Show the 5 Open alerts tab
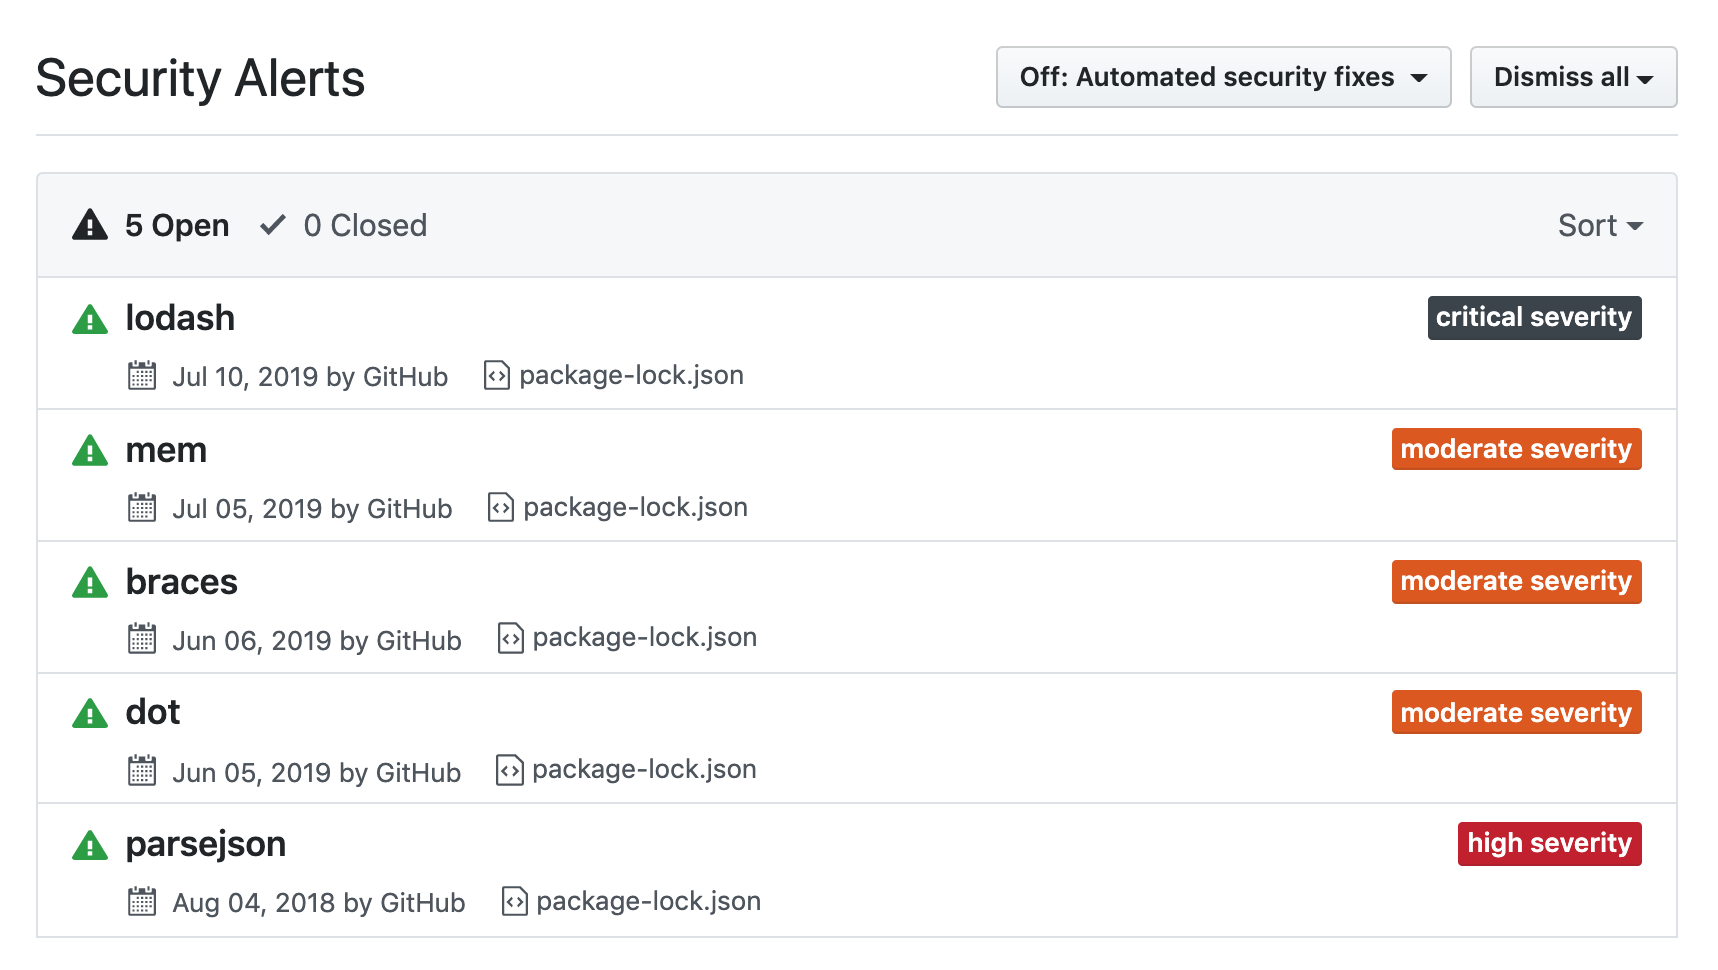The width and height of the screenshot is (1718, 970). [151, 226]
